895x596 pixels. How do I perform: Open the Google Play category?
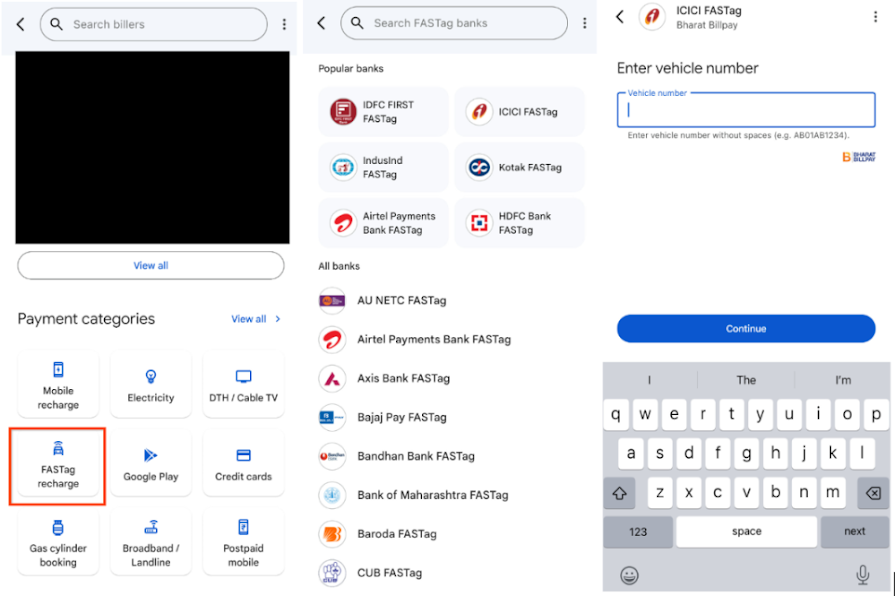click(x=151, y=463)
